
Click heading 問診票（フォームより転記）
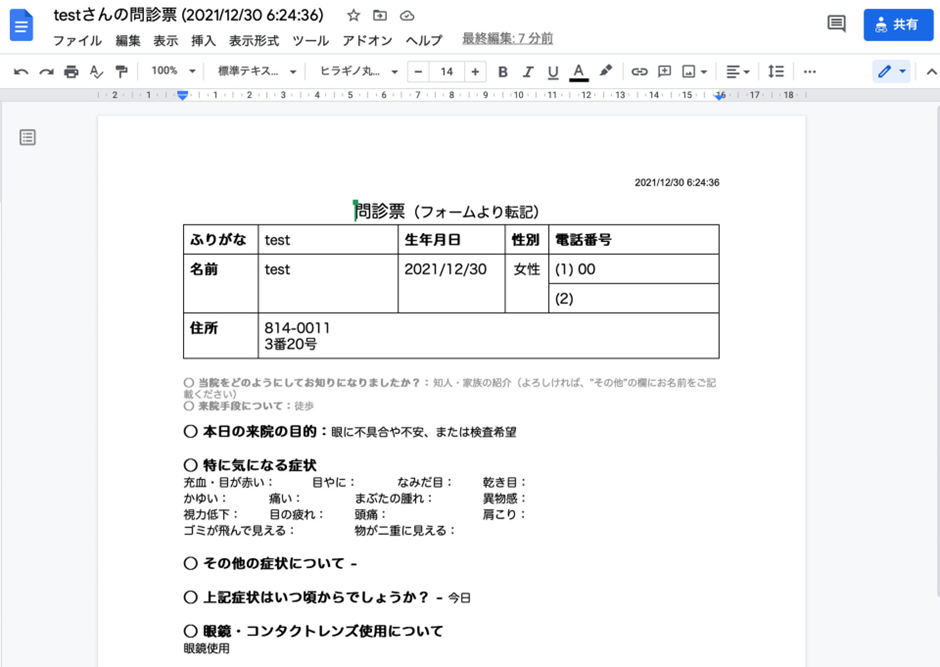(447, 212)
